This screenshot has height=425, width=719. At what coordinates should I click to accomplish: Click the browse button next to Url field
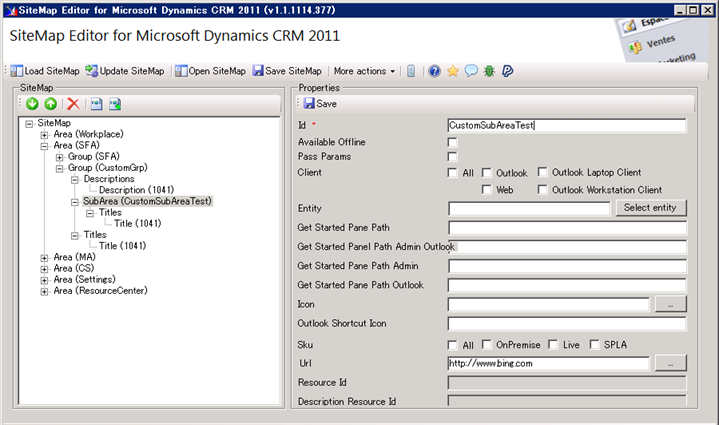(670, 363)
